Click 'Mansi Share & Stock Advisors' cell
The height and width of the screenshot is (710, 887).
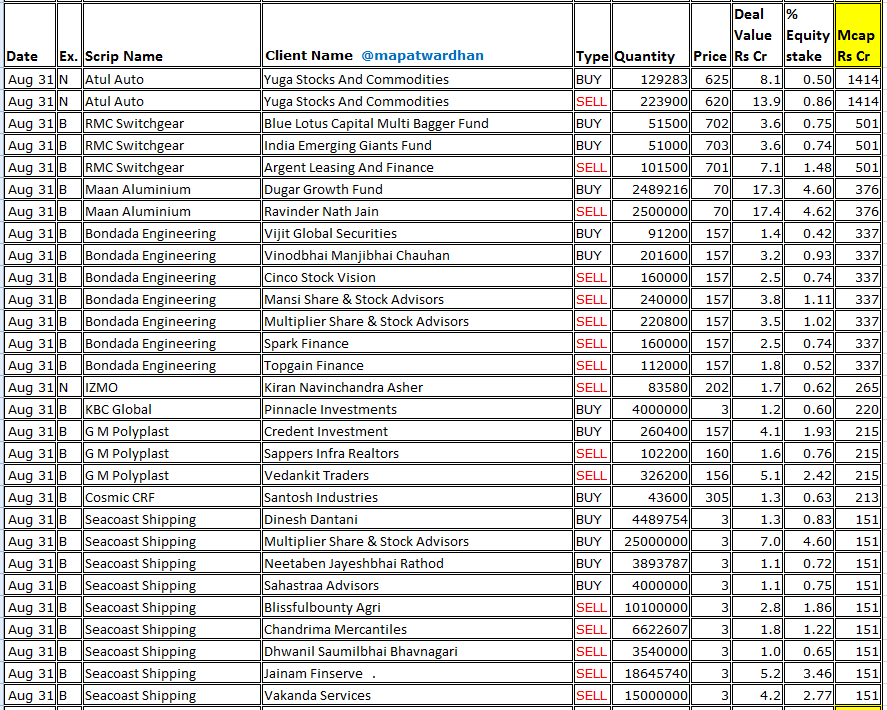pyautogui.click(x=417, y=299)
